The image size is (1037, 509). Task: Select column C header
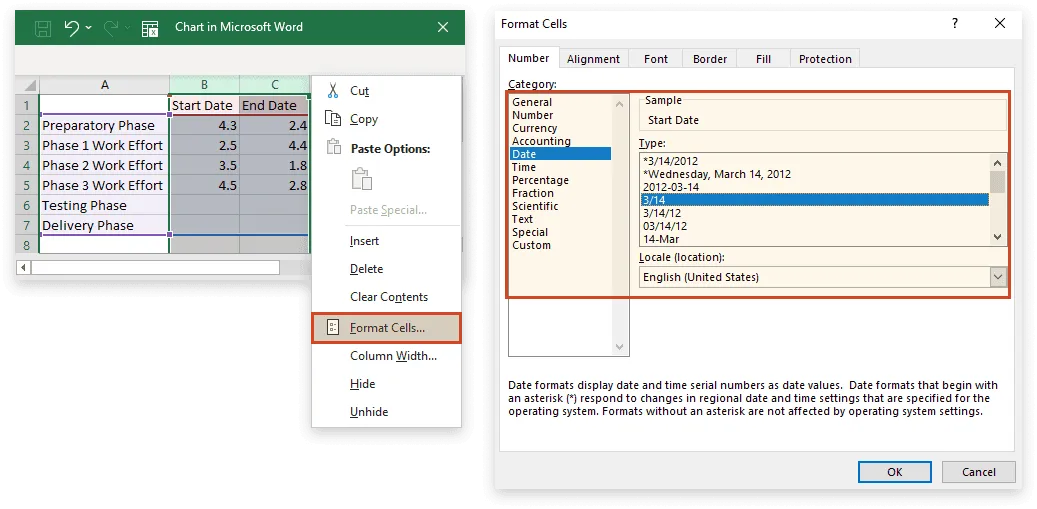click(274, 85)
